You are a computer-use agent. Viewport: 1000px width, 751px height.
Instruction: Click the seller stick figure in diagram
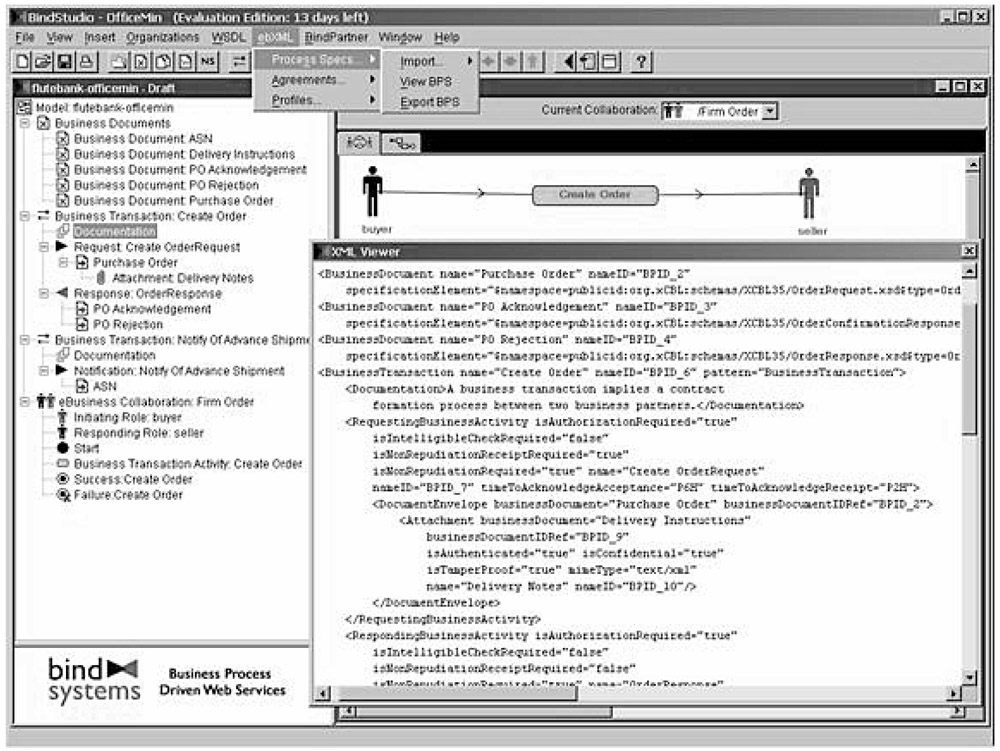[x=808, y=192]
